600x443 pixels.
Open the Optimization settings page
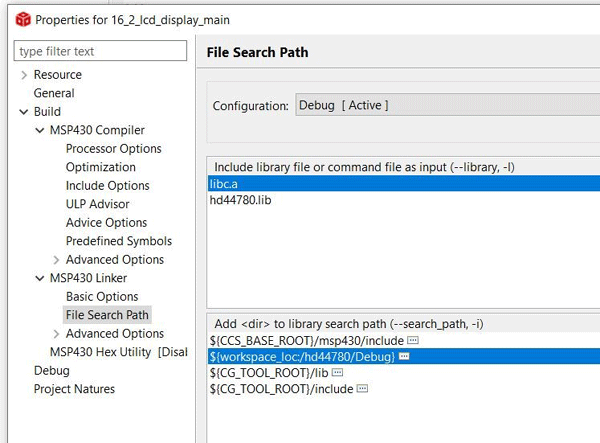[x=100, y=167]
